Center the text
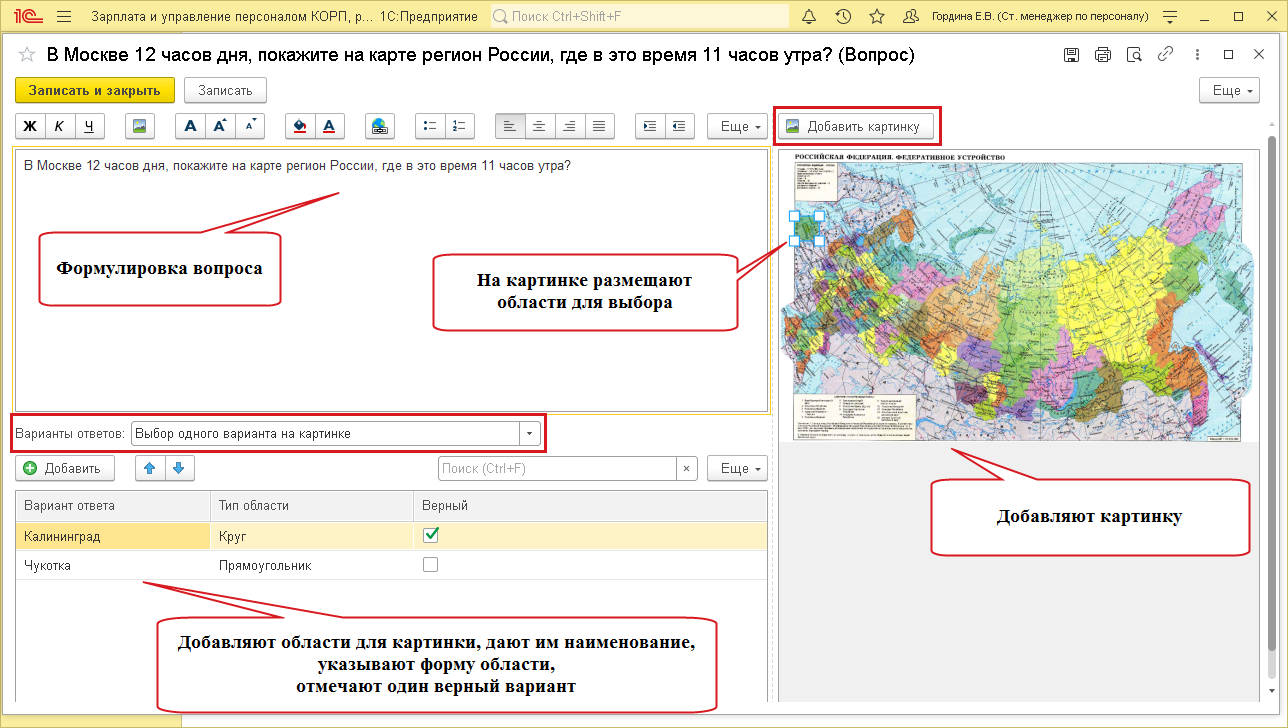 tap(540, 126)
